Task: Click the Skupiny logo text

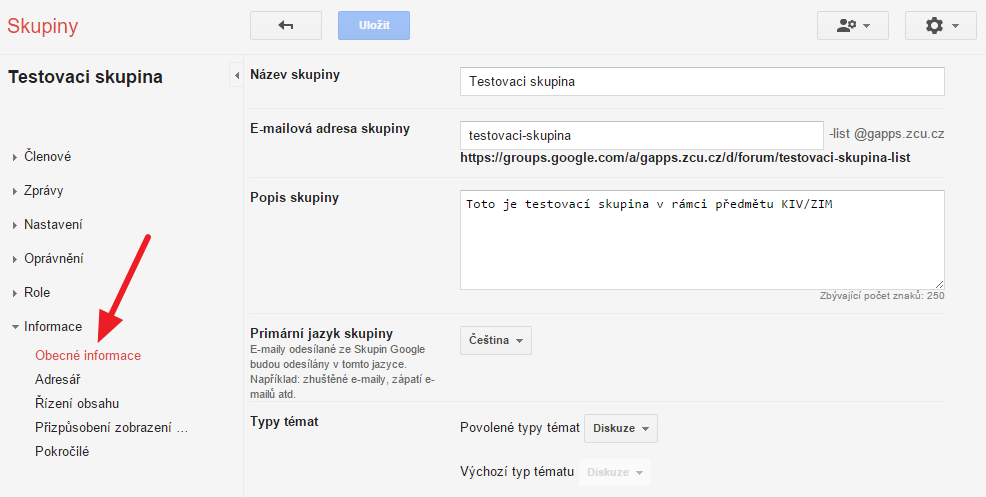Action: click(43, 26)
